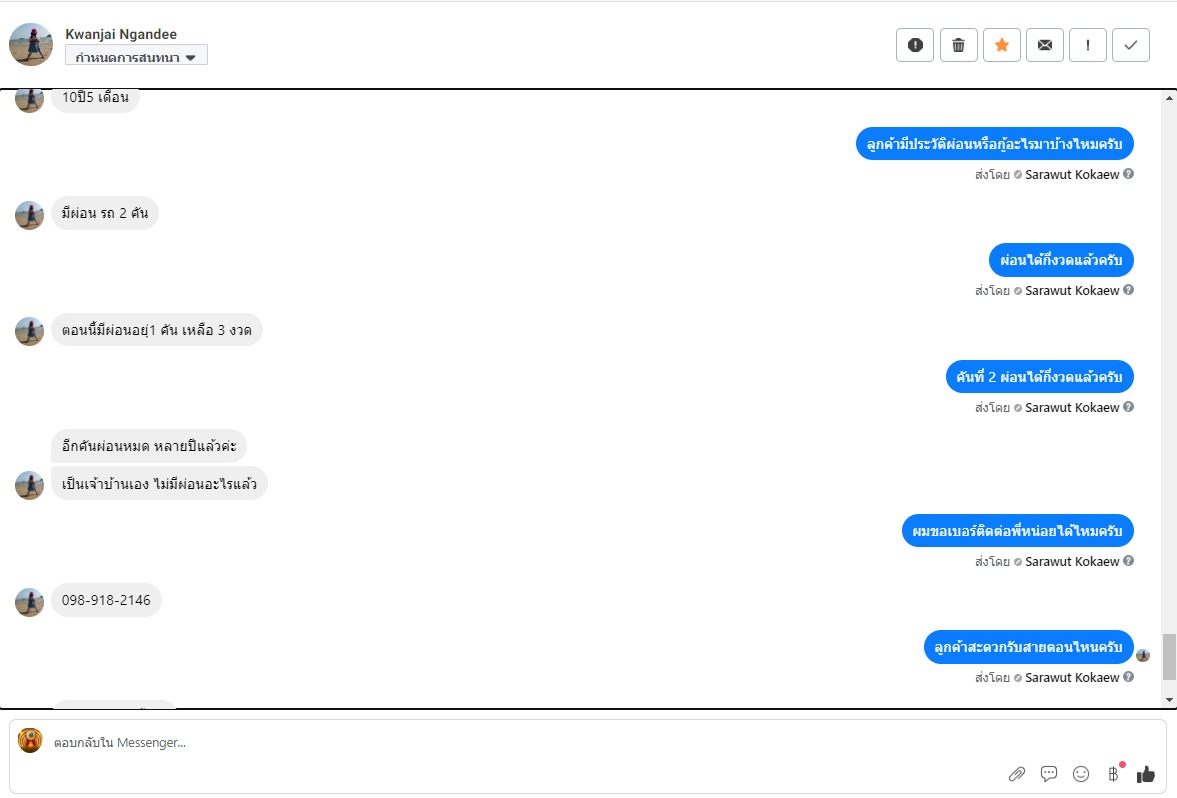
Task: Click the exclamation mark priority button
Action: coord(1088,45)
